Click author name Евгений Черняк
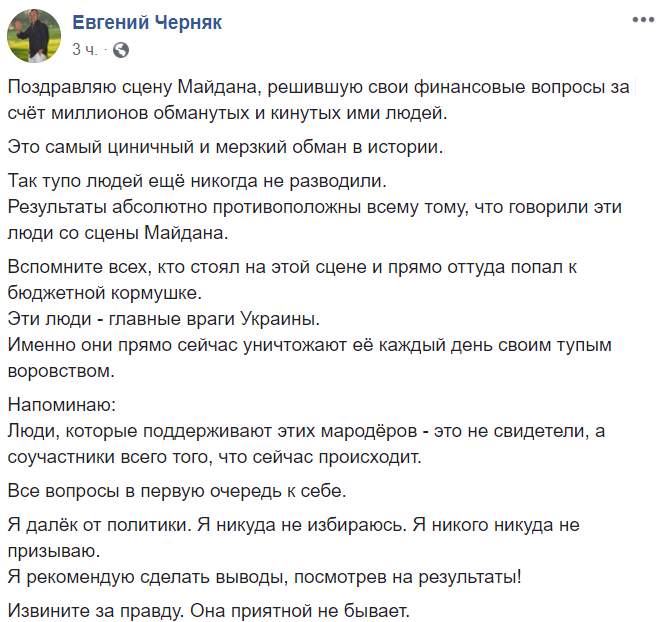Viewport: 658px width, 622px height. (x=149, y=22)
